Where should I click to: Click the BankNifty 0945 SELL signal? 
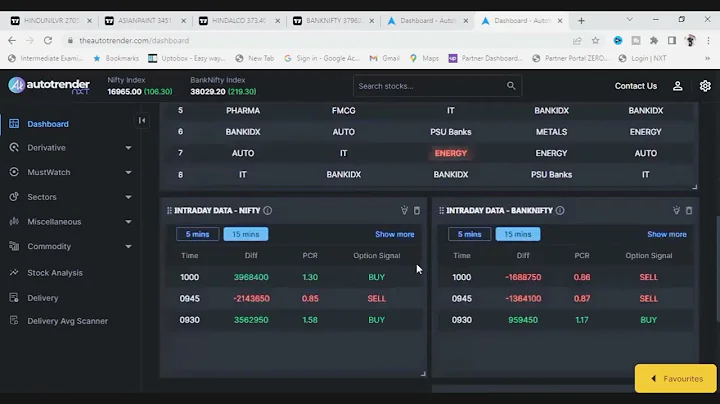coord(648,298)
